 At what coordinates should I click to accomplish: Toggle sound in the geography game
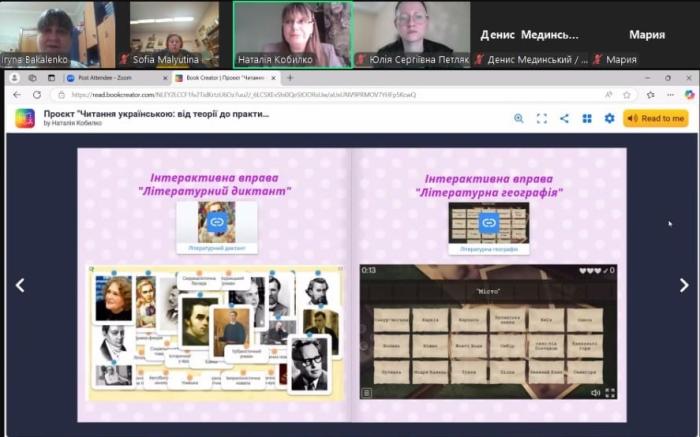click(596, 393)
